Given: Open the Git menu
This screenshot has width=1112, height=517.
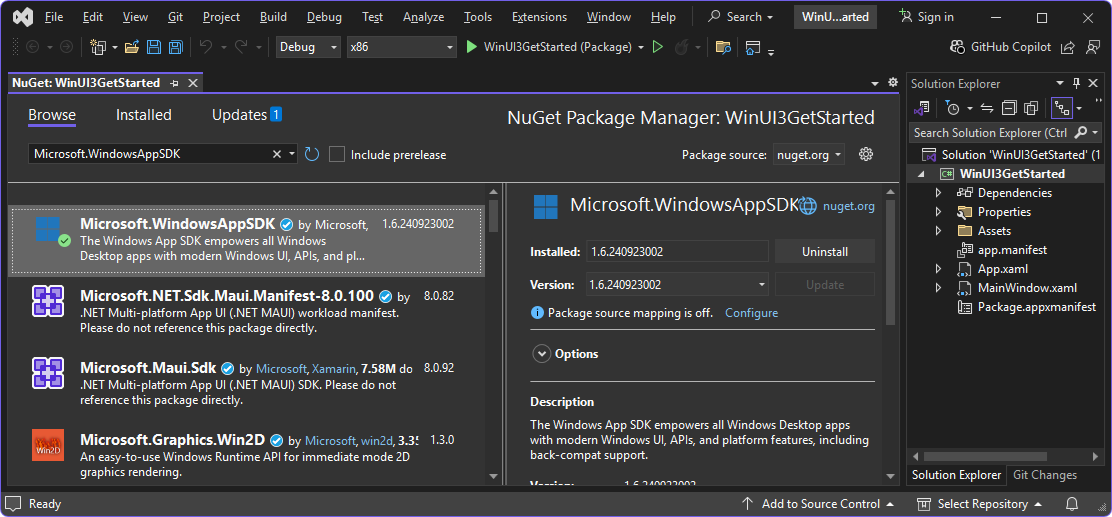Looking at the screenshot, I should point(176,17).
